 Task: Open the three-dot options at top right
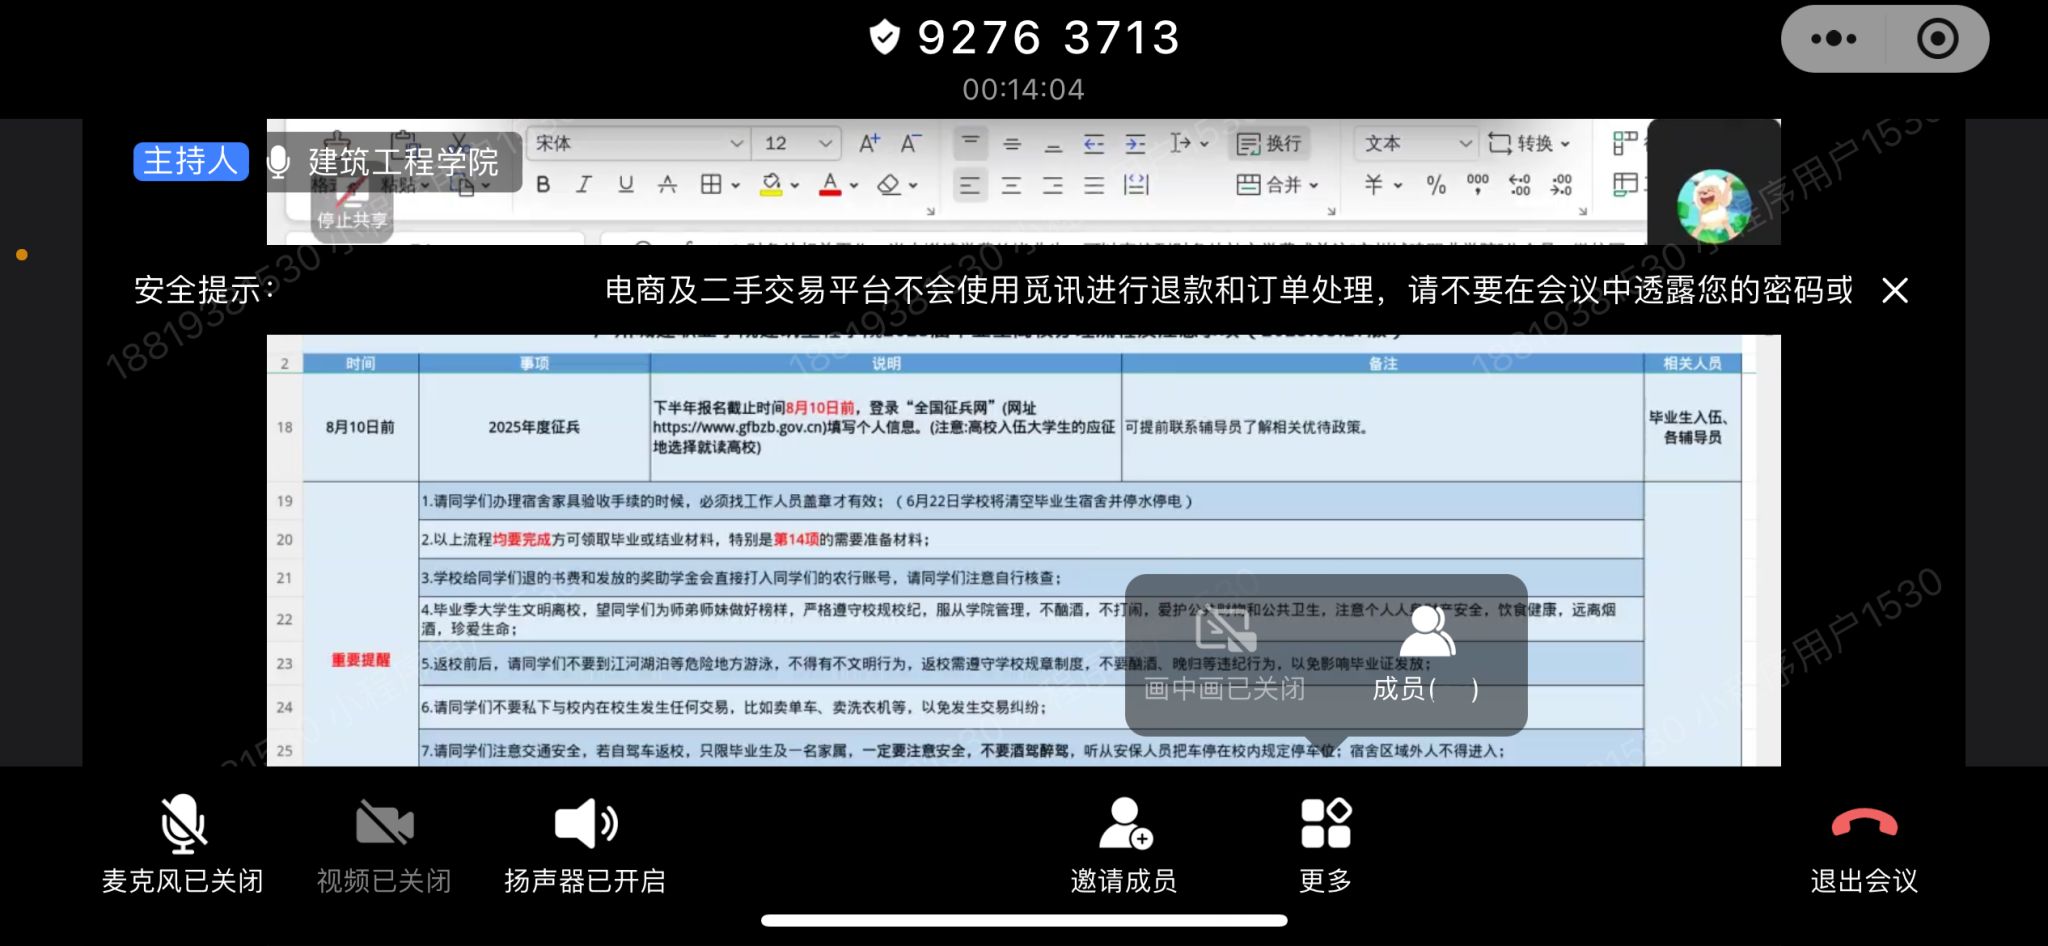tap(1833, 39)
